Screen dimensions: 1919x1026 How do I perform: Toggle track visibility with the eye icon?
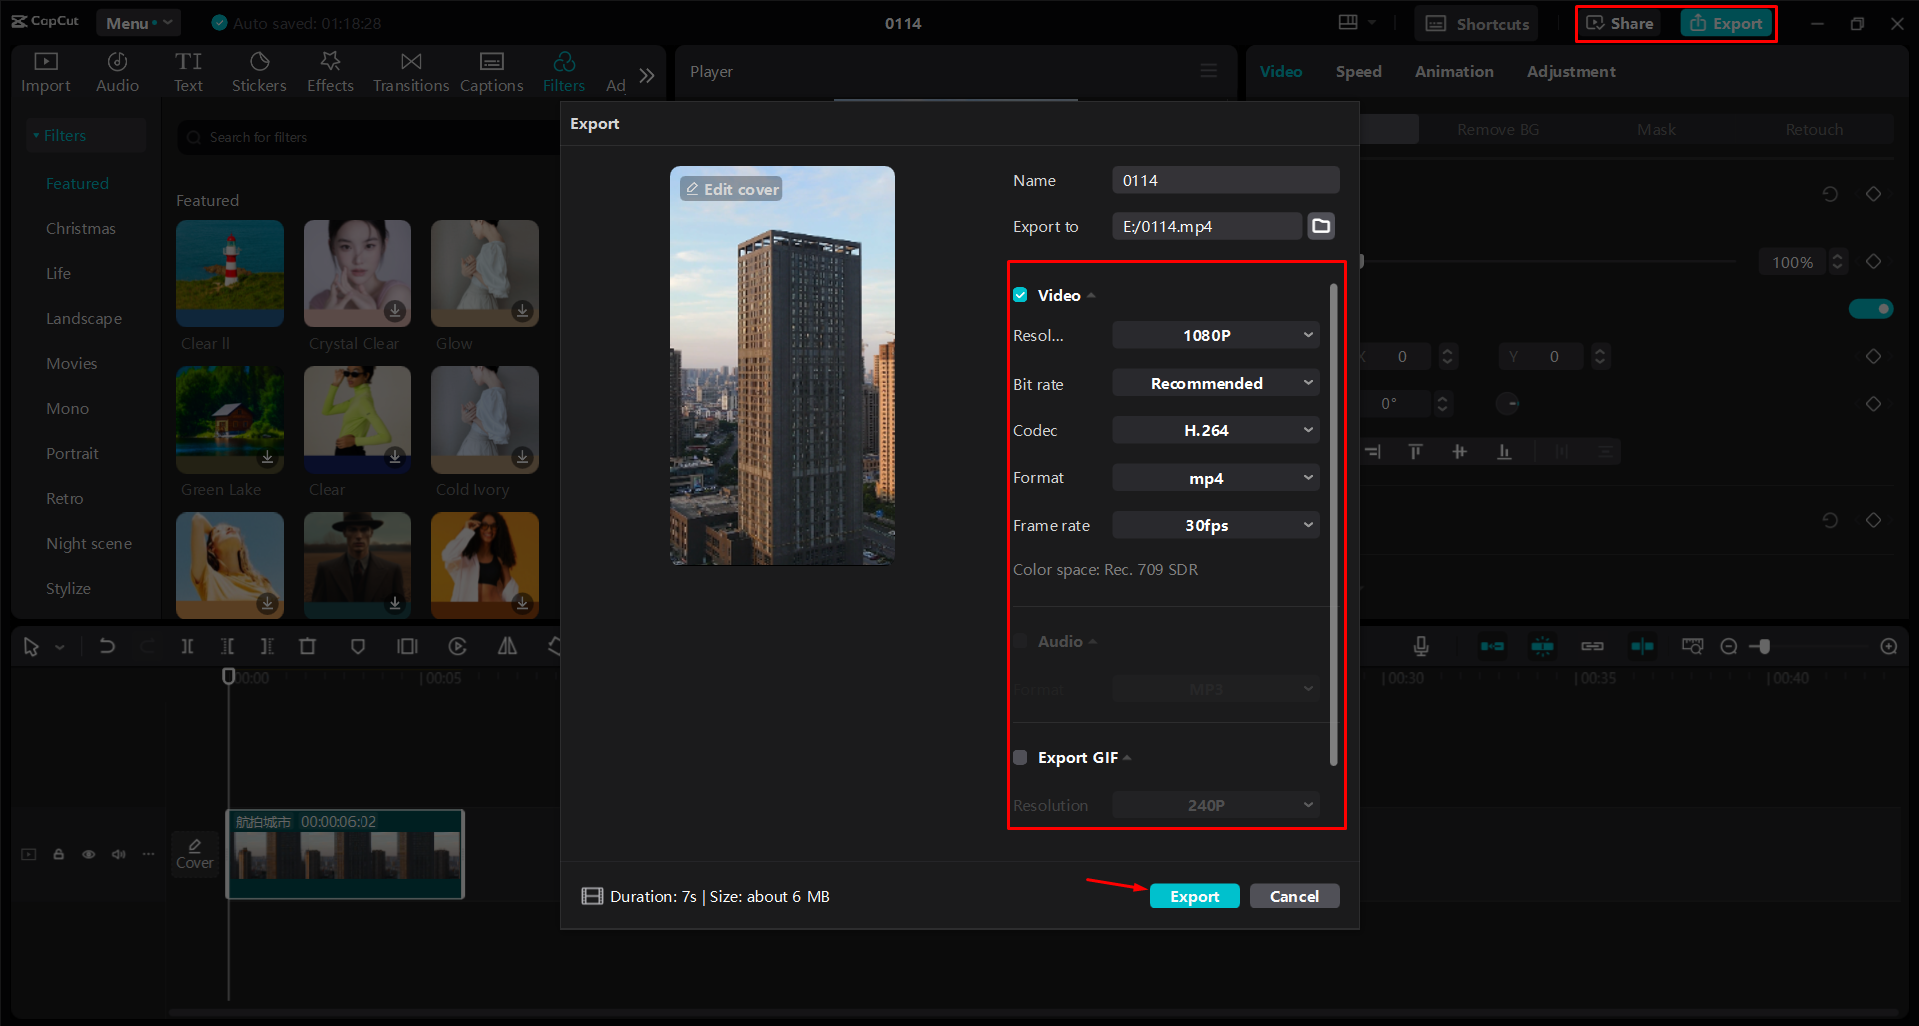88,854
